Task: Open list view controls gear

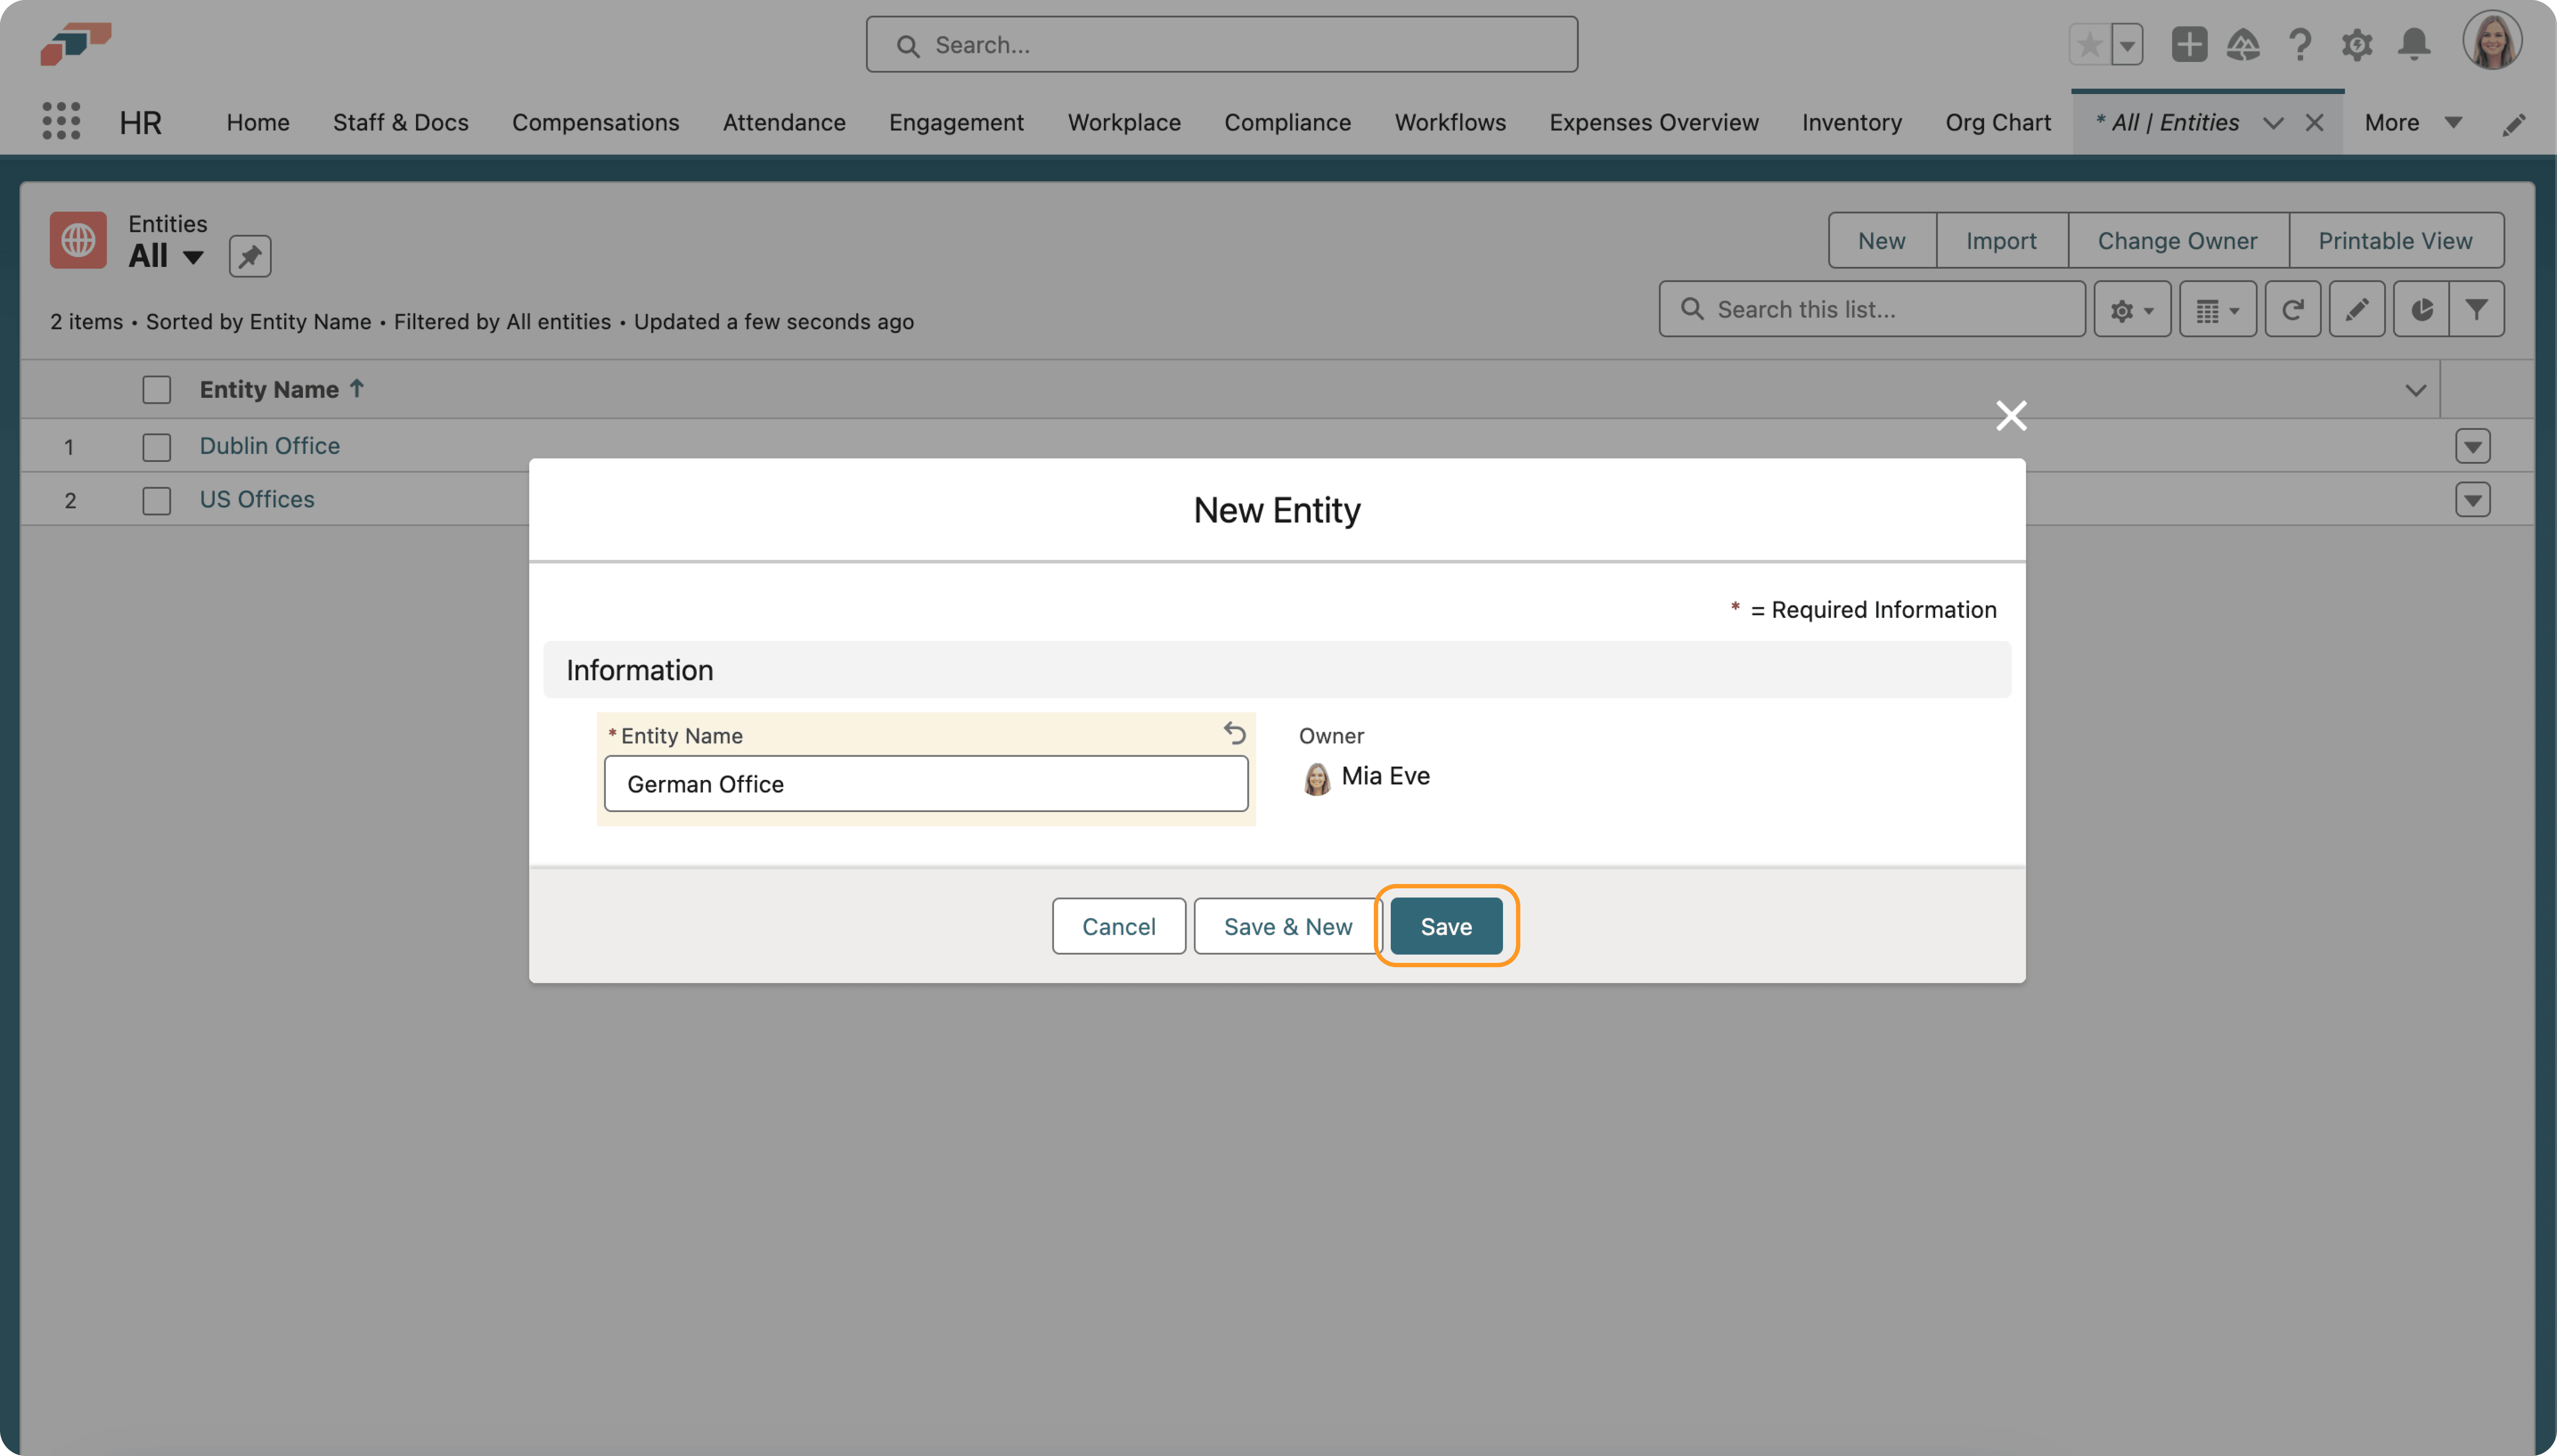Action: pyautogui.click(x=2131, y=309)
